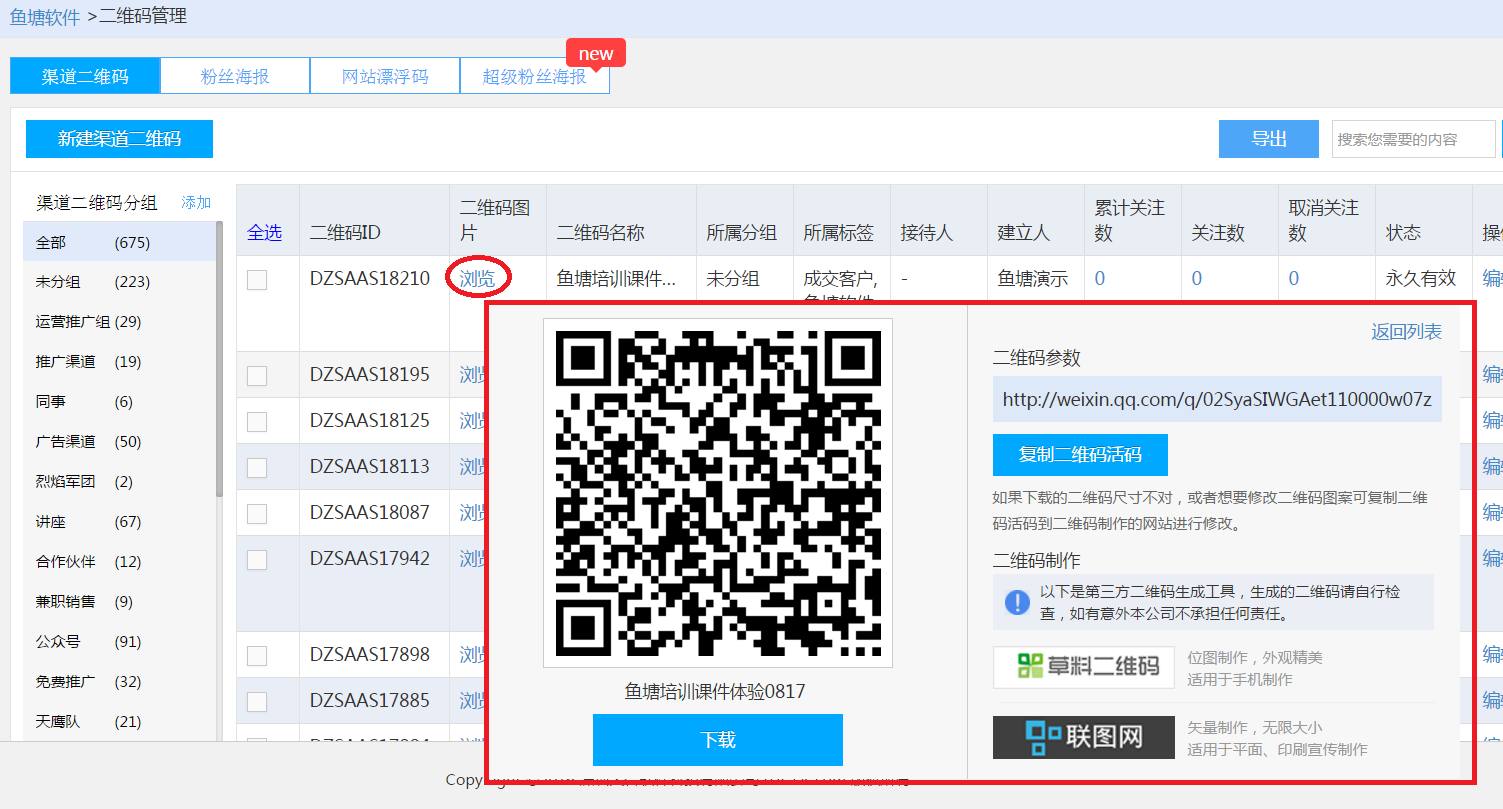Select the 公众号 (91) group

(x=119, y=642)
